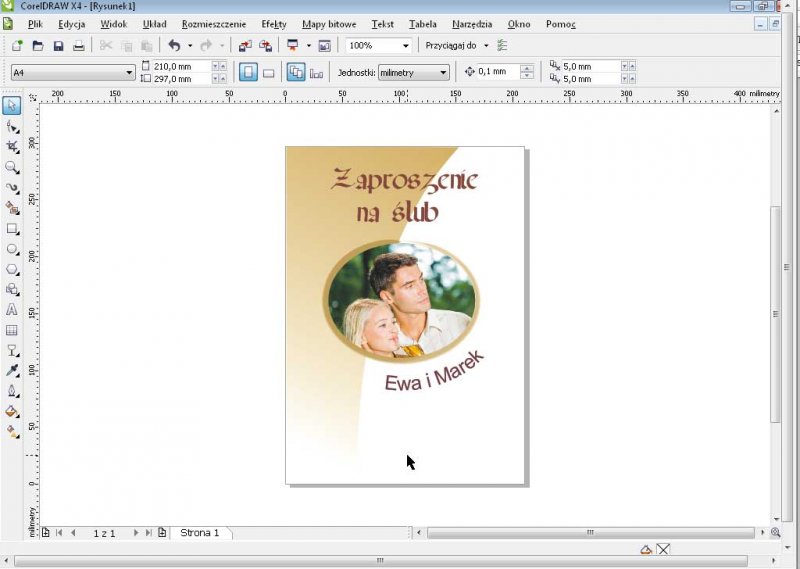Toggle landscape page orientation
Image resolution: width=800 pixels, height=569 pixels.
(268, 73)
